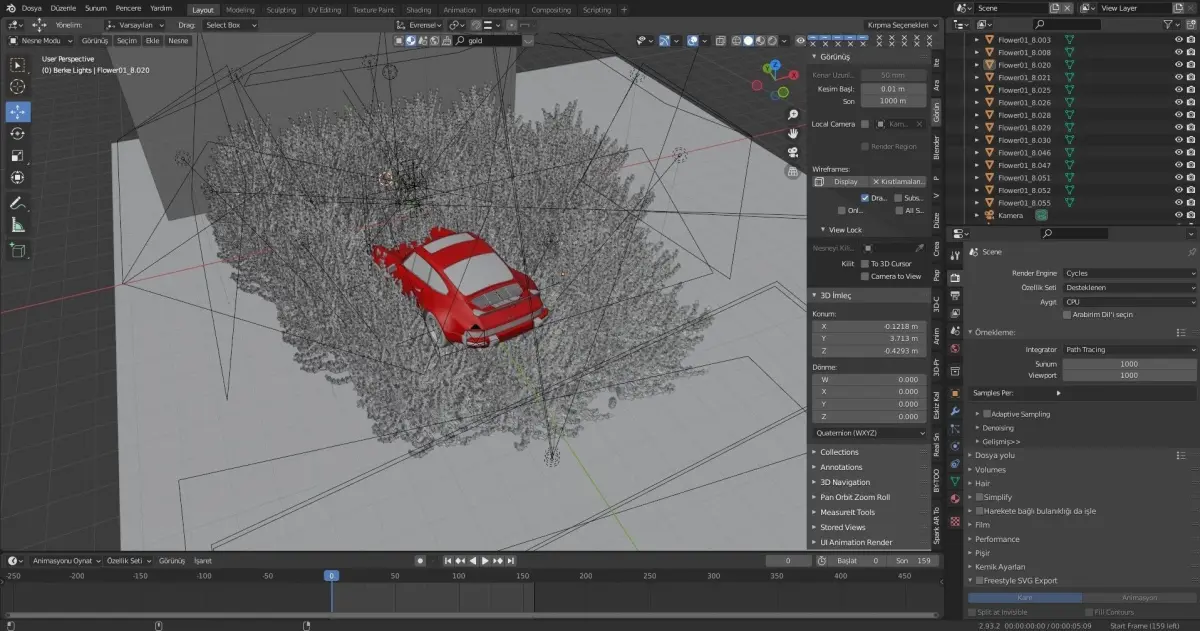Open the Ekle viewport menu
Image resolution: width=1200 pixels, height=631 pixels.
tap(153, 41)
